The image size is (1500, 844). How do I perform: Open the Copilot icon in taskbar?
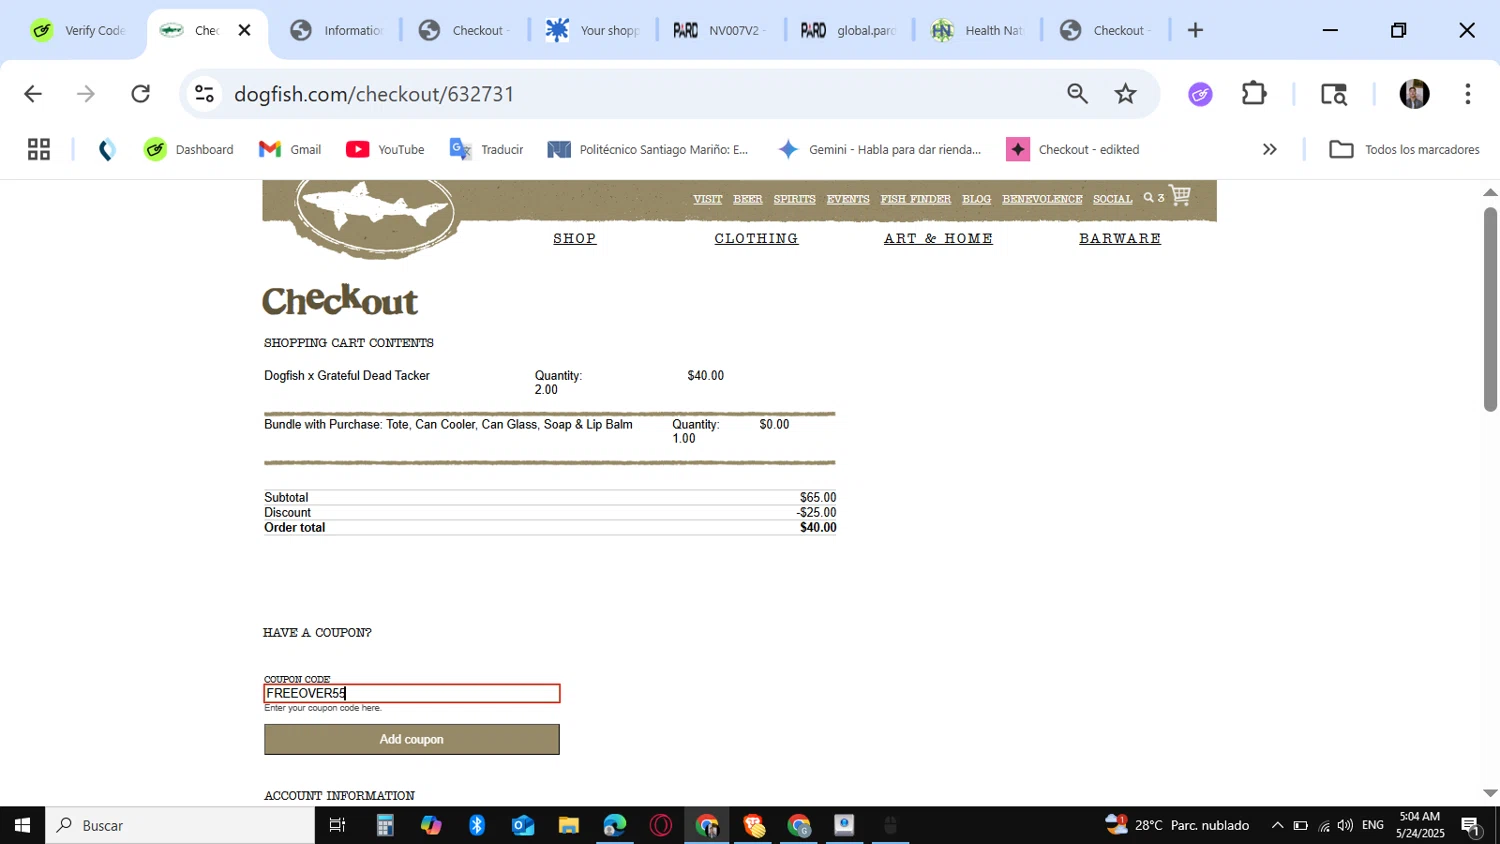pos(431,825)
